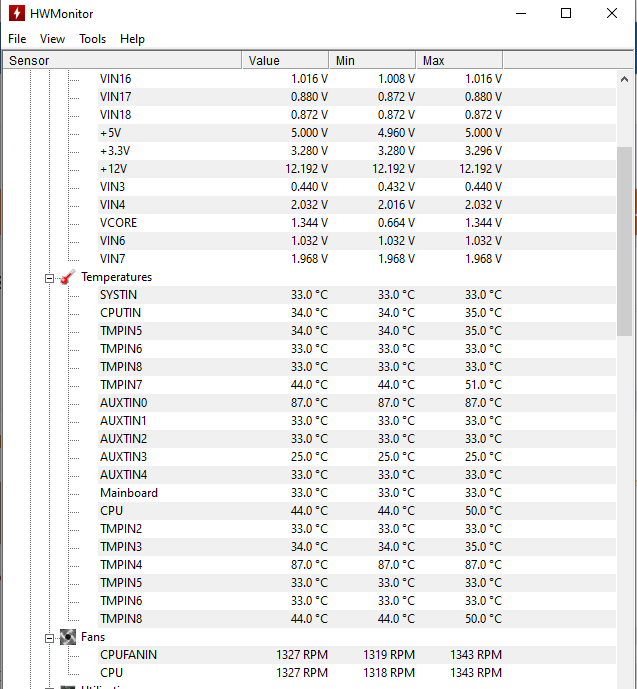The width and height of the screenshot is (637, 689).
Task: Select the VIN18 voltage row
Action: (357, 115)
